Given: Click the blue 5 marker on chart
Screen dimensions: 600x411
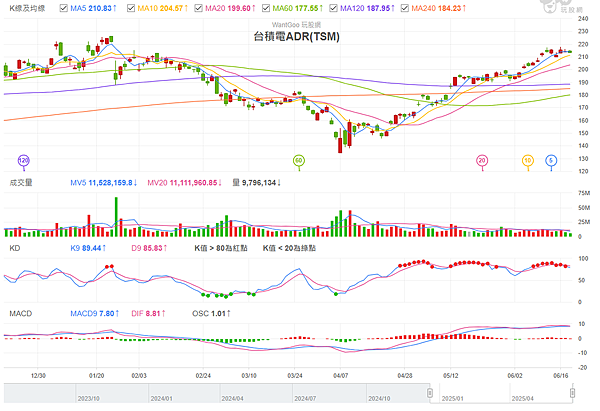Looking at the screenshot, I should pyautogui.click(x=551, y=160).
